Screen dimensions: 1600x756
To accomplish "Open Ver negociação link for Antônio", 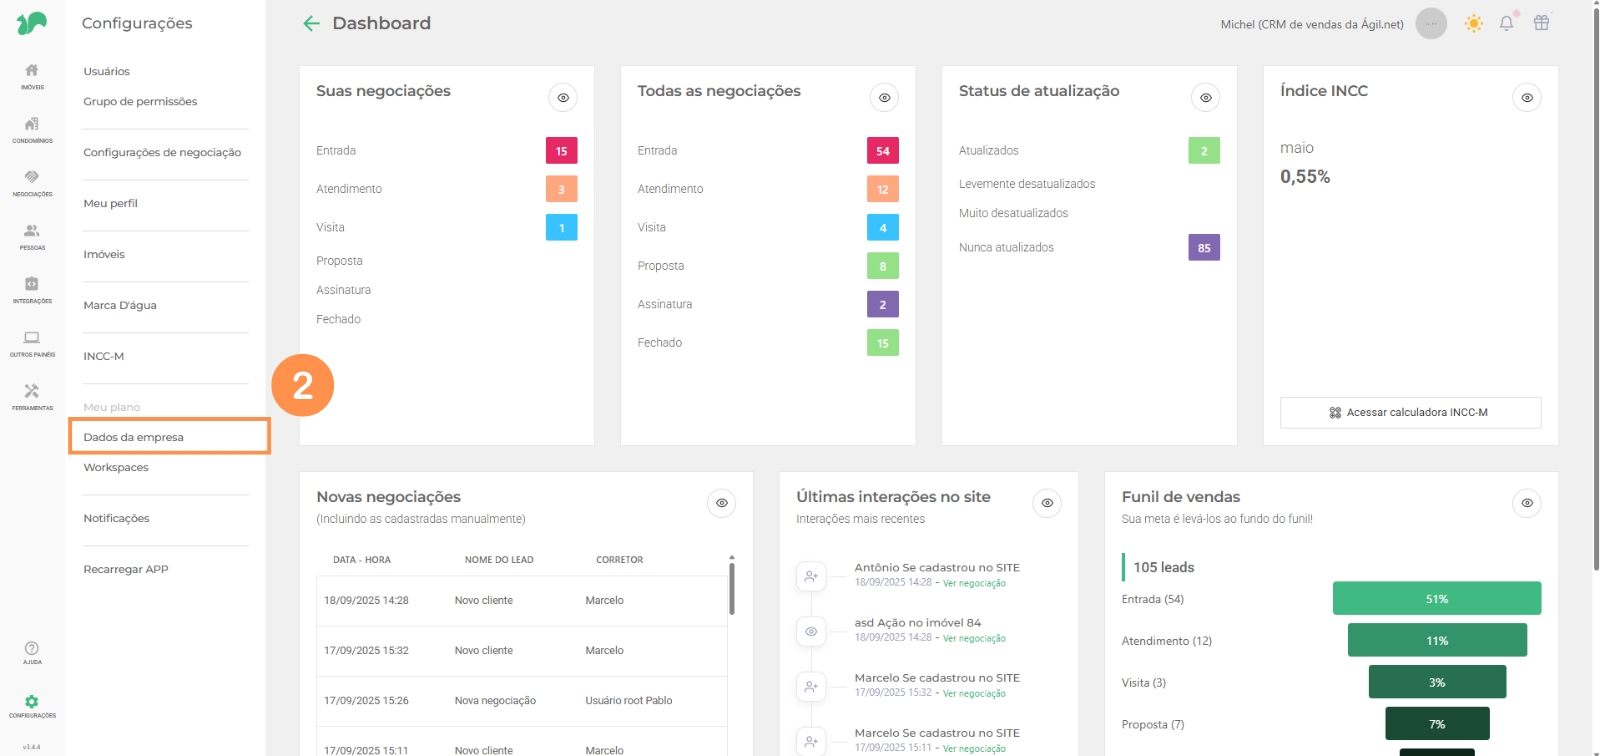I will pos(974,583).
